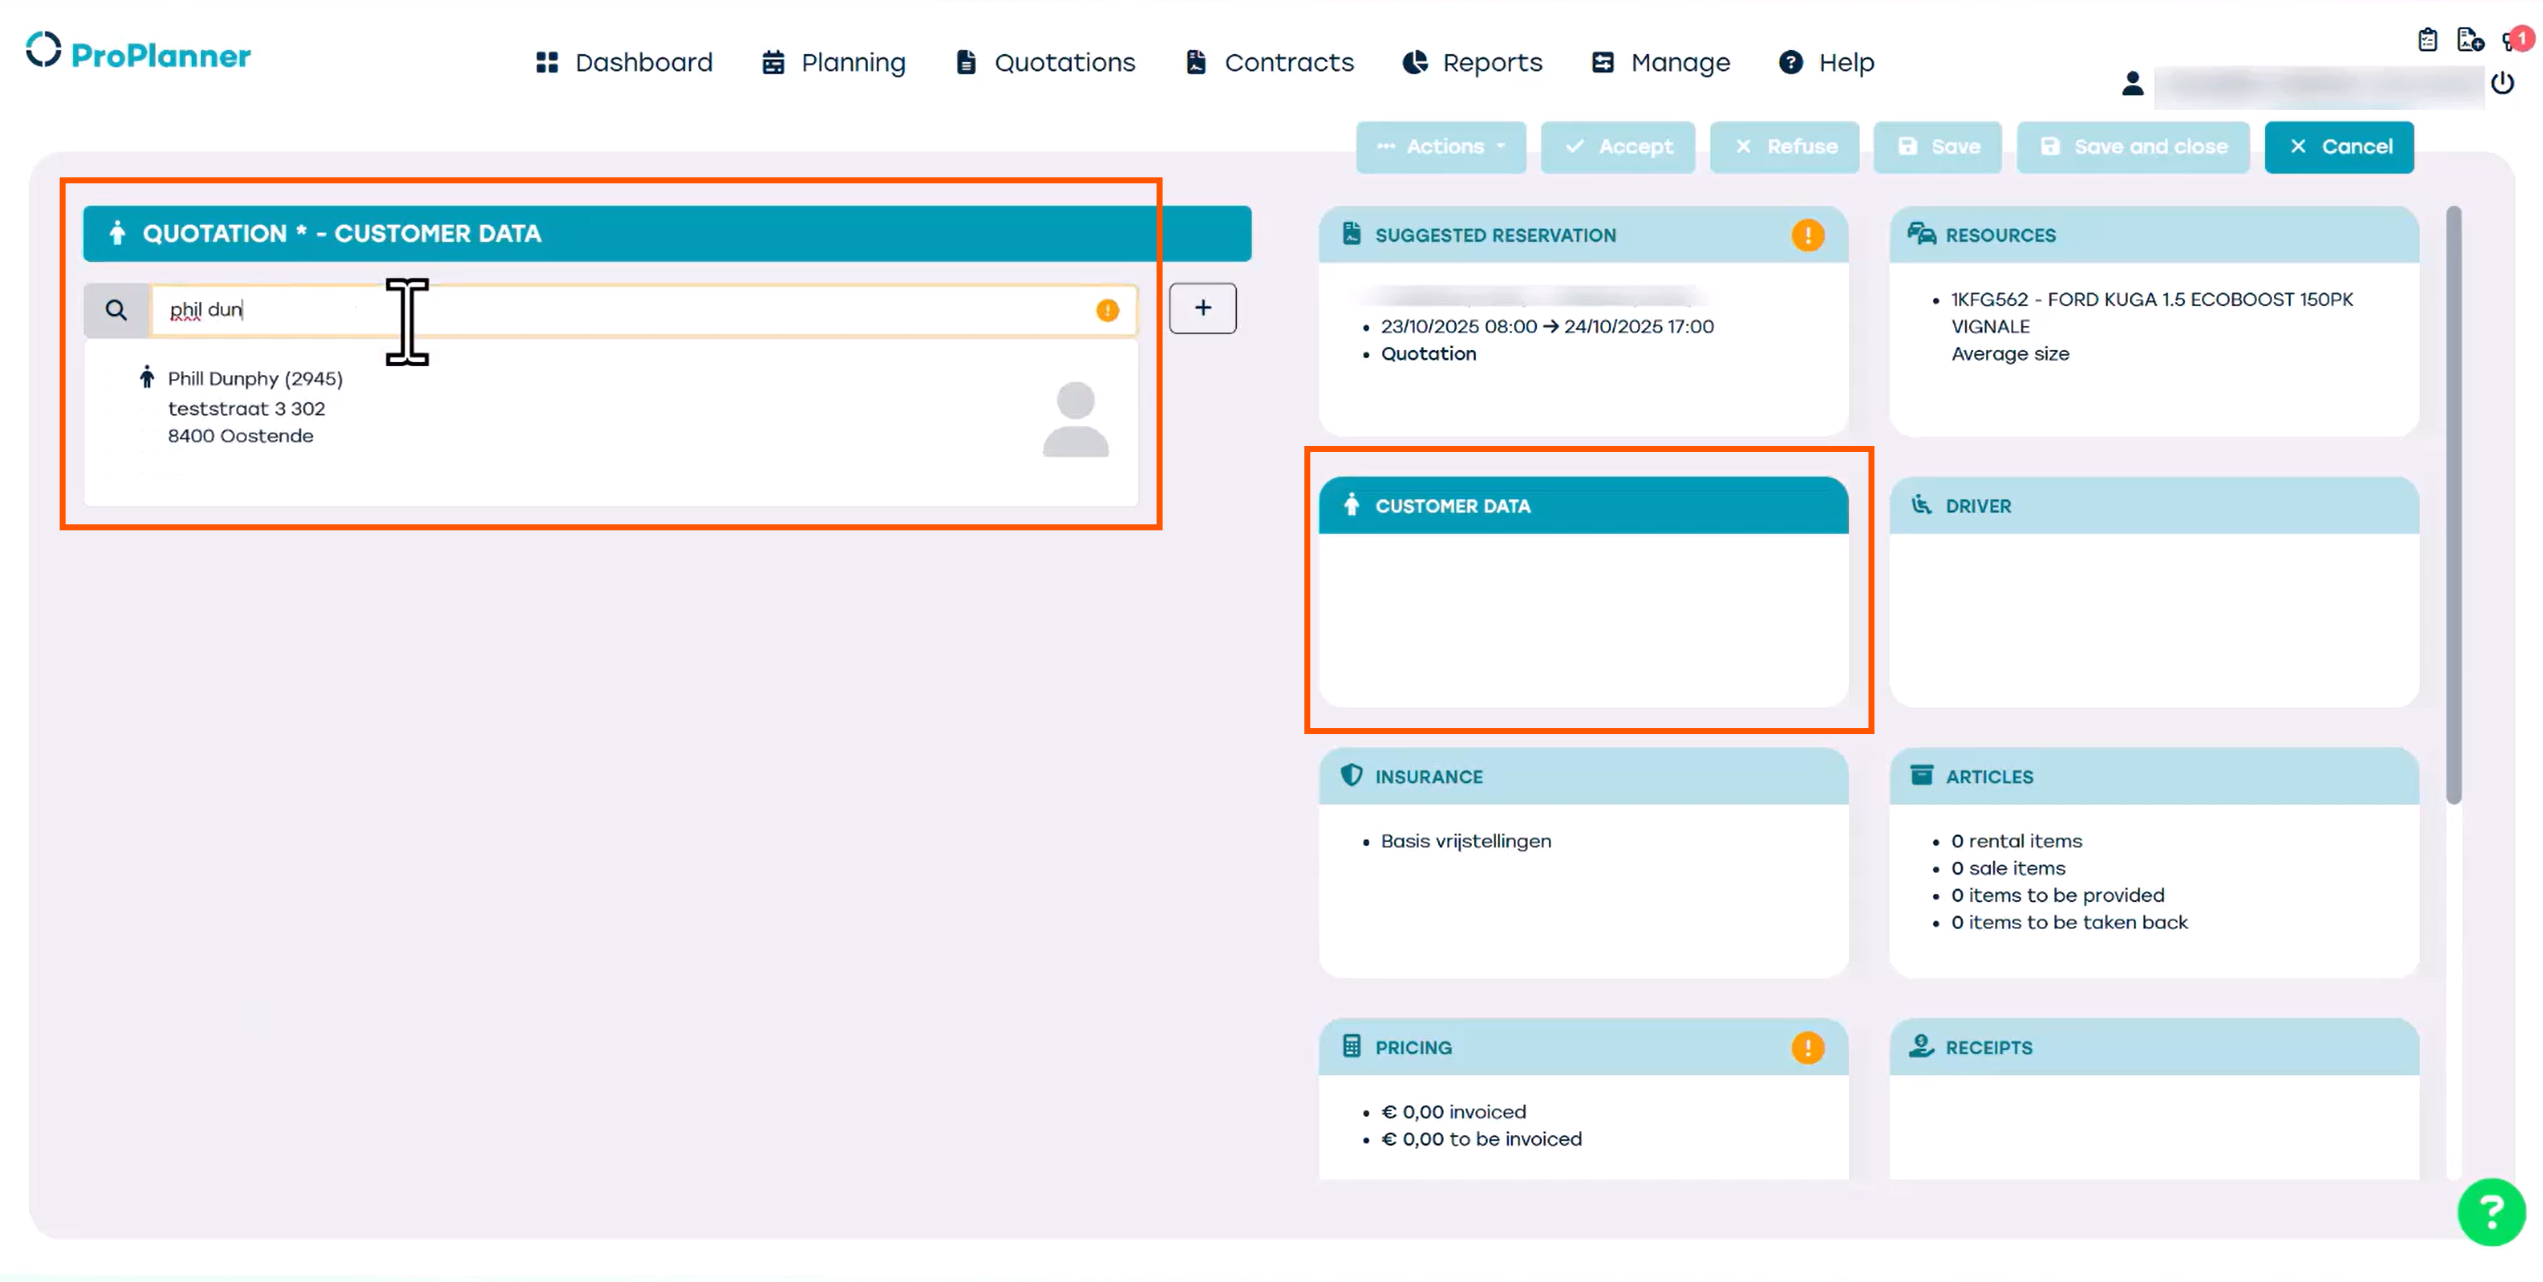
Task: Click the plus button to add customer
Action: [x=1202, y=308]
